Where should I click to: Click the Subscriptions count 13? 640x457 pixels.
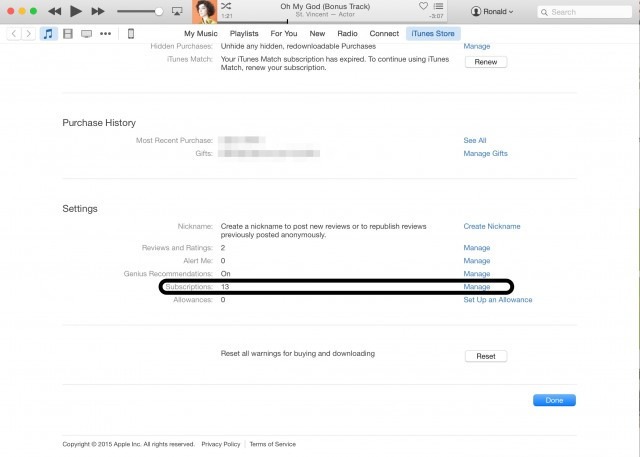[x=225, y=287]
